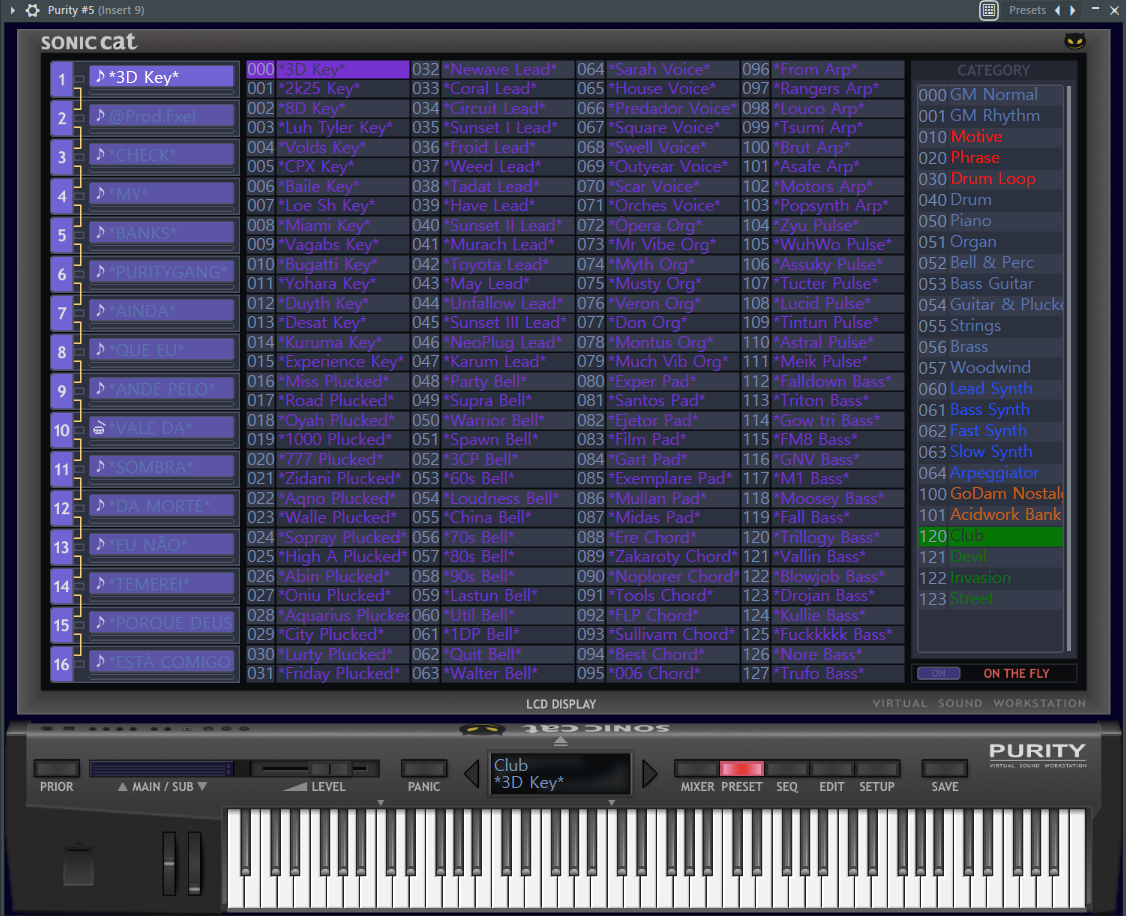Image resolution: width=1126 pixels, height=916 pixels.
Task: Toggle channel 14 enable box
Action: click(x=79, y=586)
